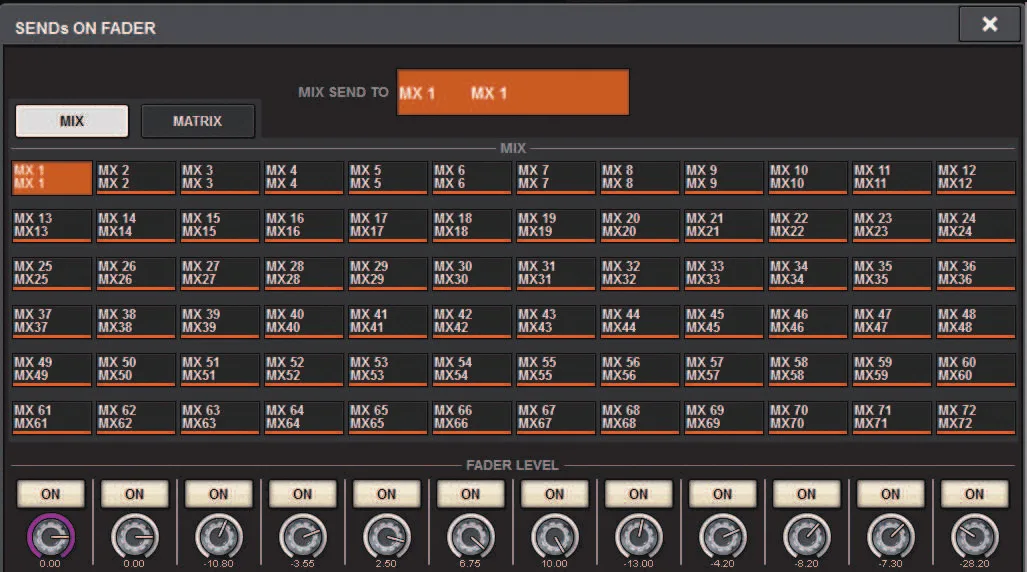Select the MX 13 mix bus button
The height and width of the screenshot is (572, 1027).
click(52, 225)
